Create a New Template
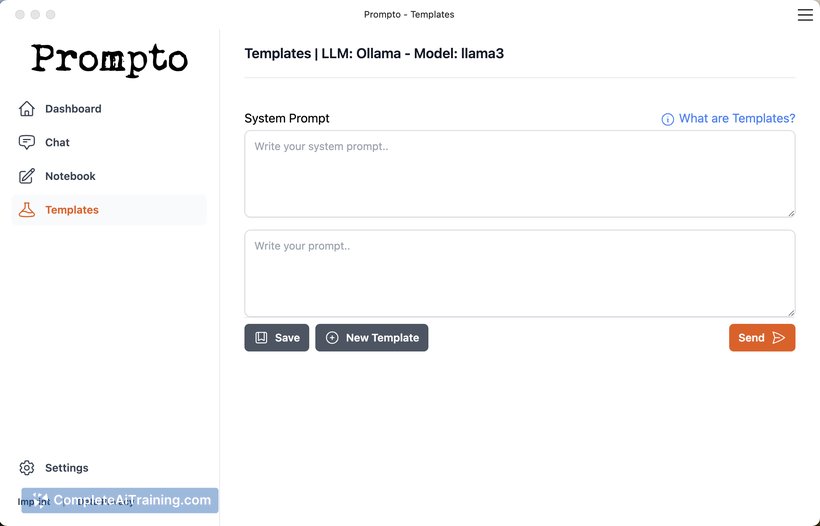820x526 pixels. [x=372, y=338]
